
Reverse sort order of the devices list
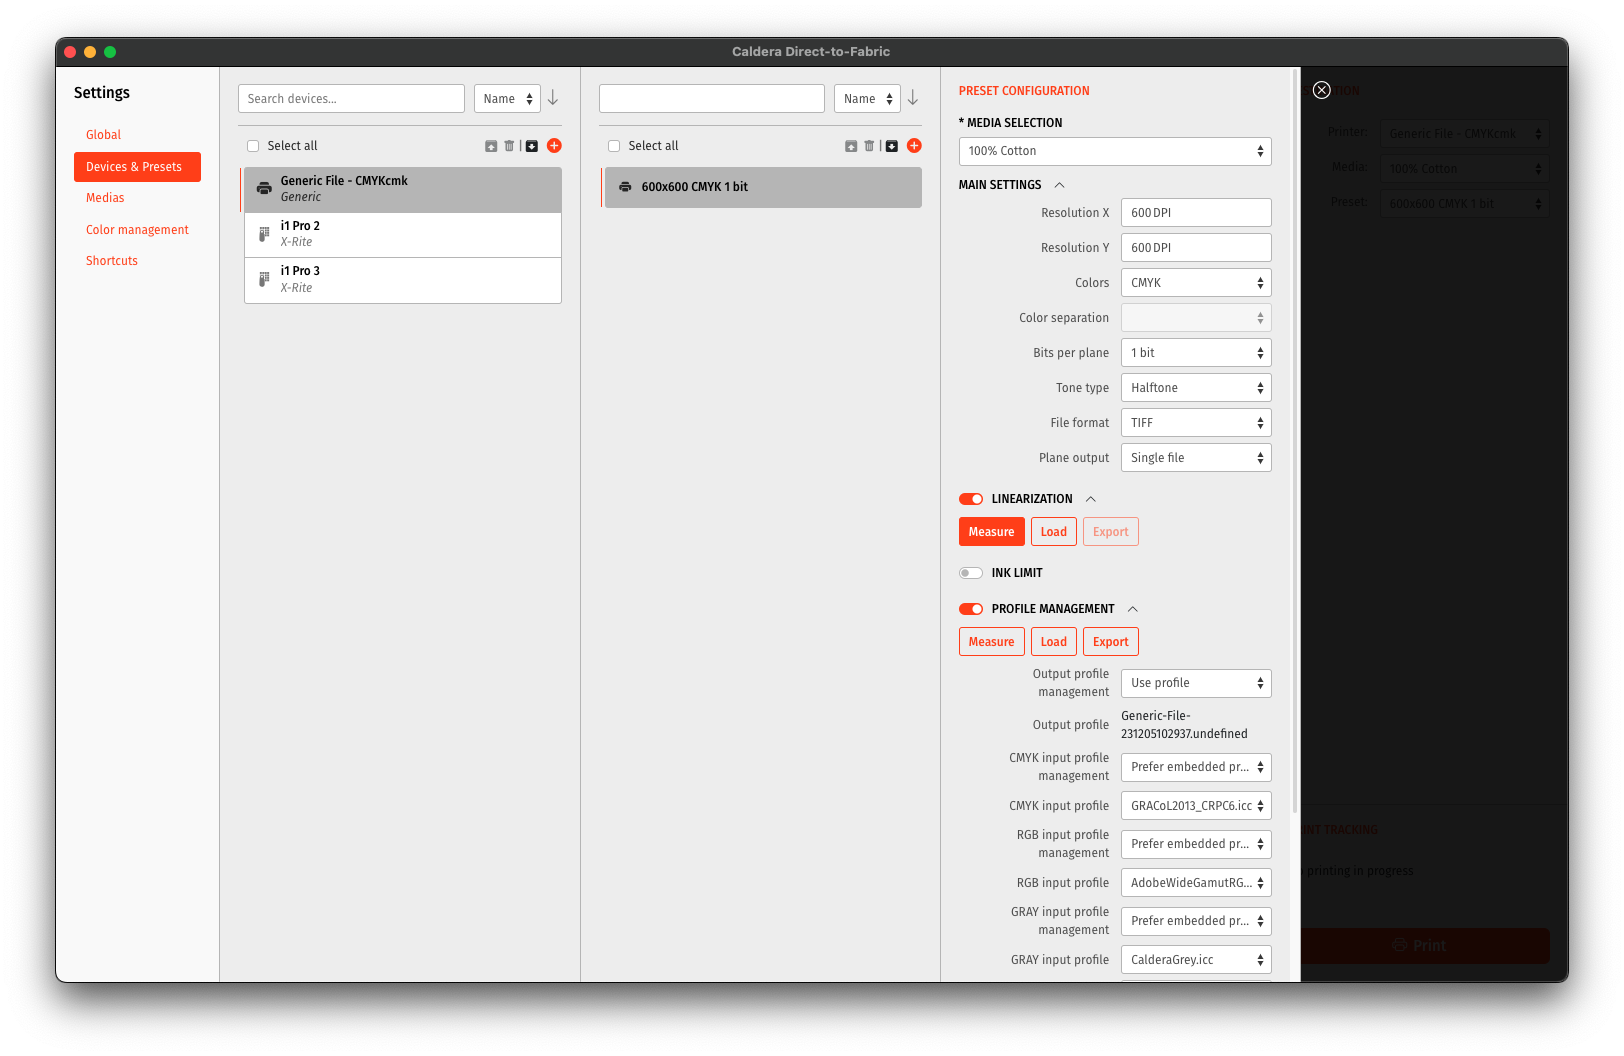(553, 98)
